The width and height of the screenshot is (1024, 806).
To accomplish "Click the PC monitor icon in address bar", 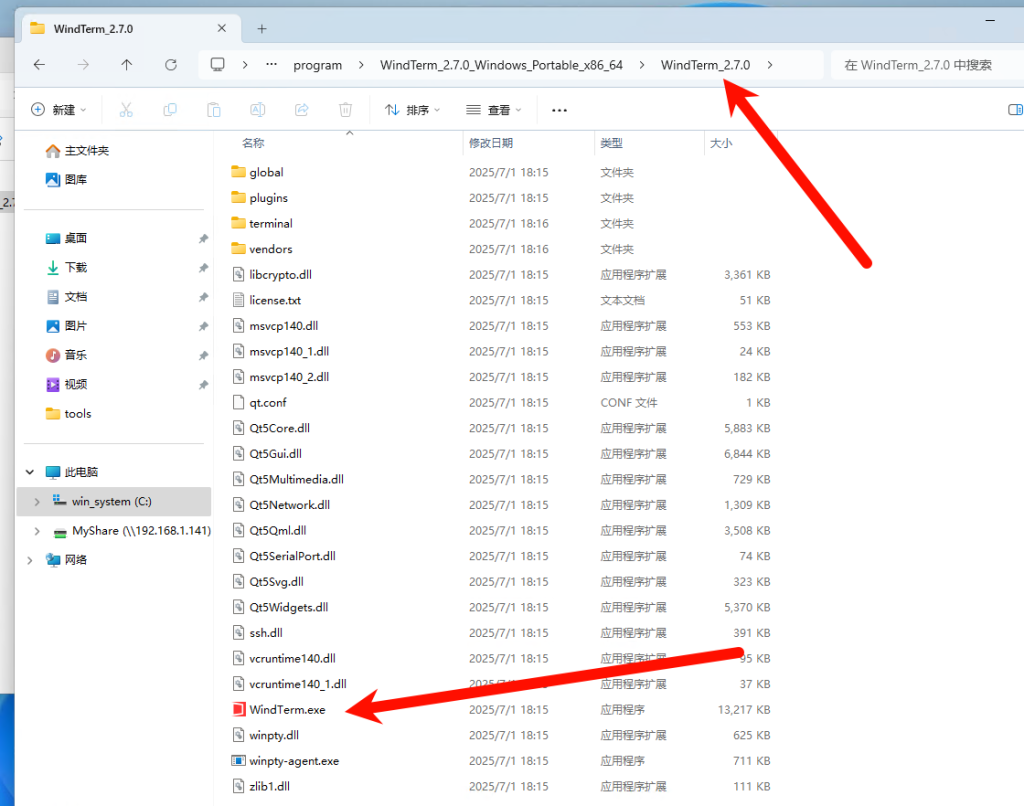I will click(x=217, y=65).
